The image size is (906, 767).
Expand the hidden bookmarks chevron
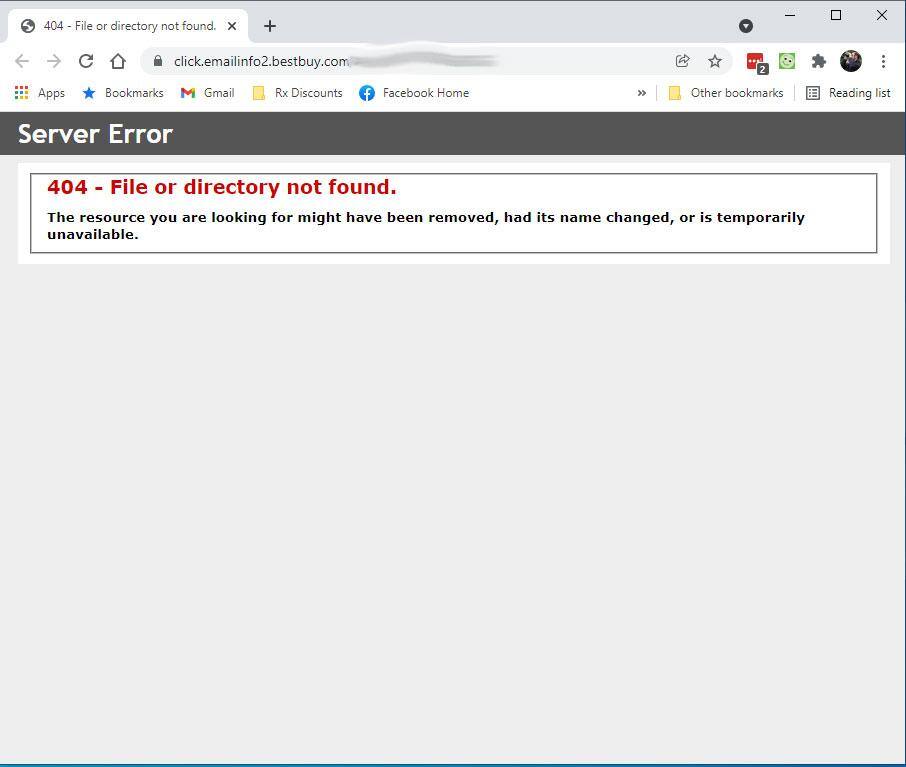[641, 93]
